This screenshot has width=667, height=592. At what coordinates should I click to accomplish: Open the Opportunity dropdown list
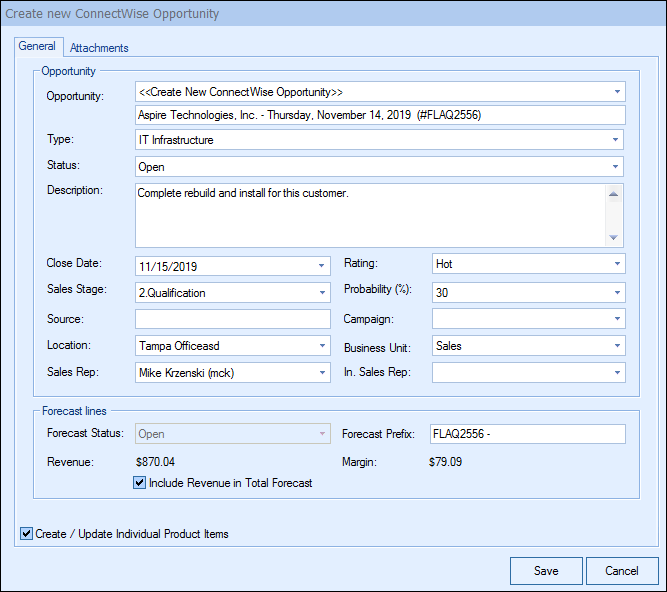pyautogui.click(x=617, y=92)
